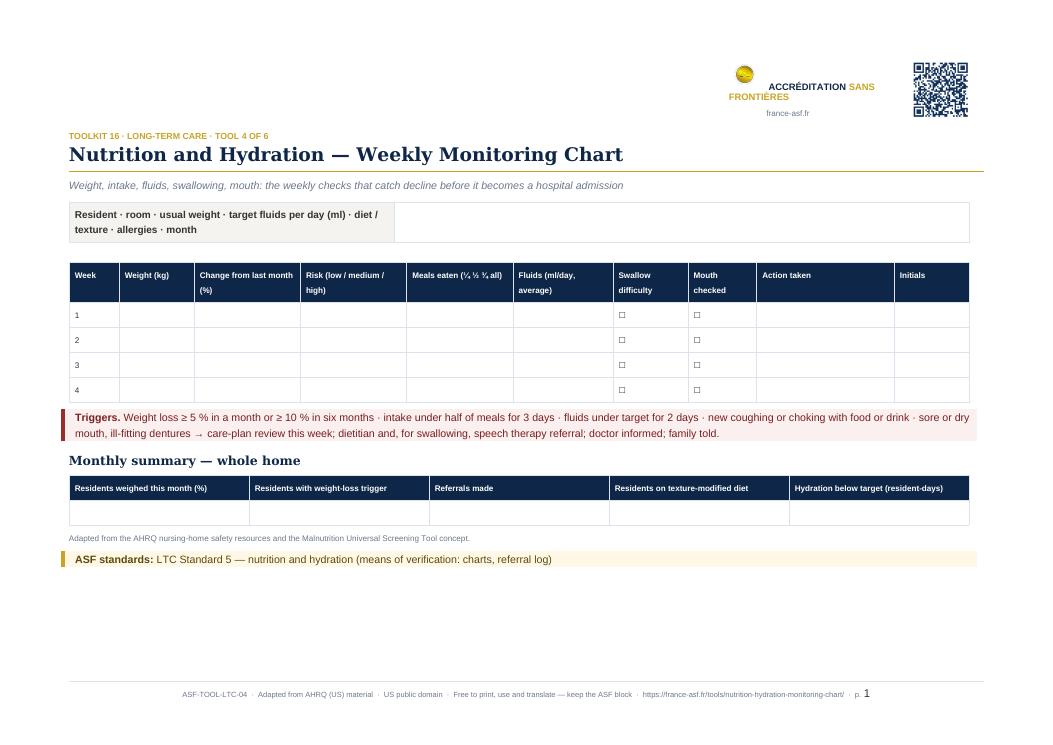Image resolution: width=1053 pixels, height=745 pixels.
Task: Click the empty cell under Residents with weight-loss trigger
Action: pyautogui.click(x=339, y=513)
